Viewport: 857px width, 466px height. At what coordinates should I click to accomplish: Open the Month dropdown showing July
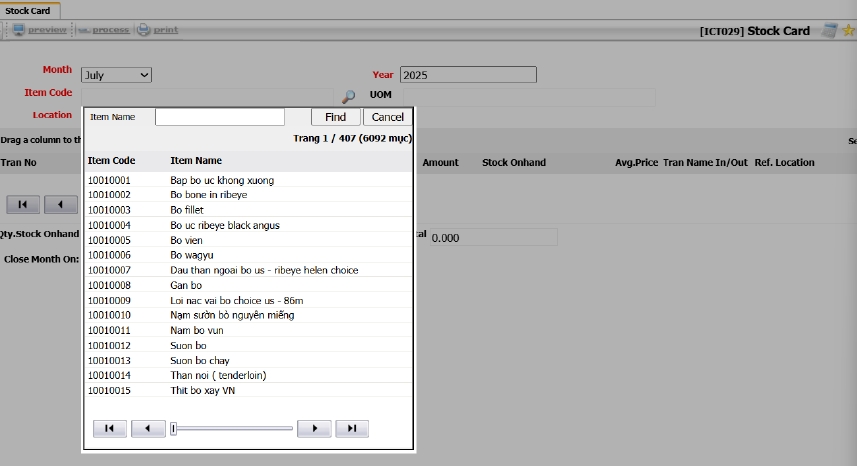[x=115, y=75]
